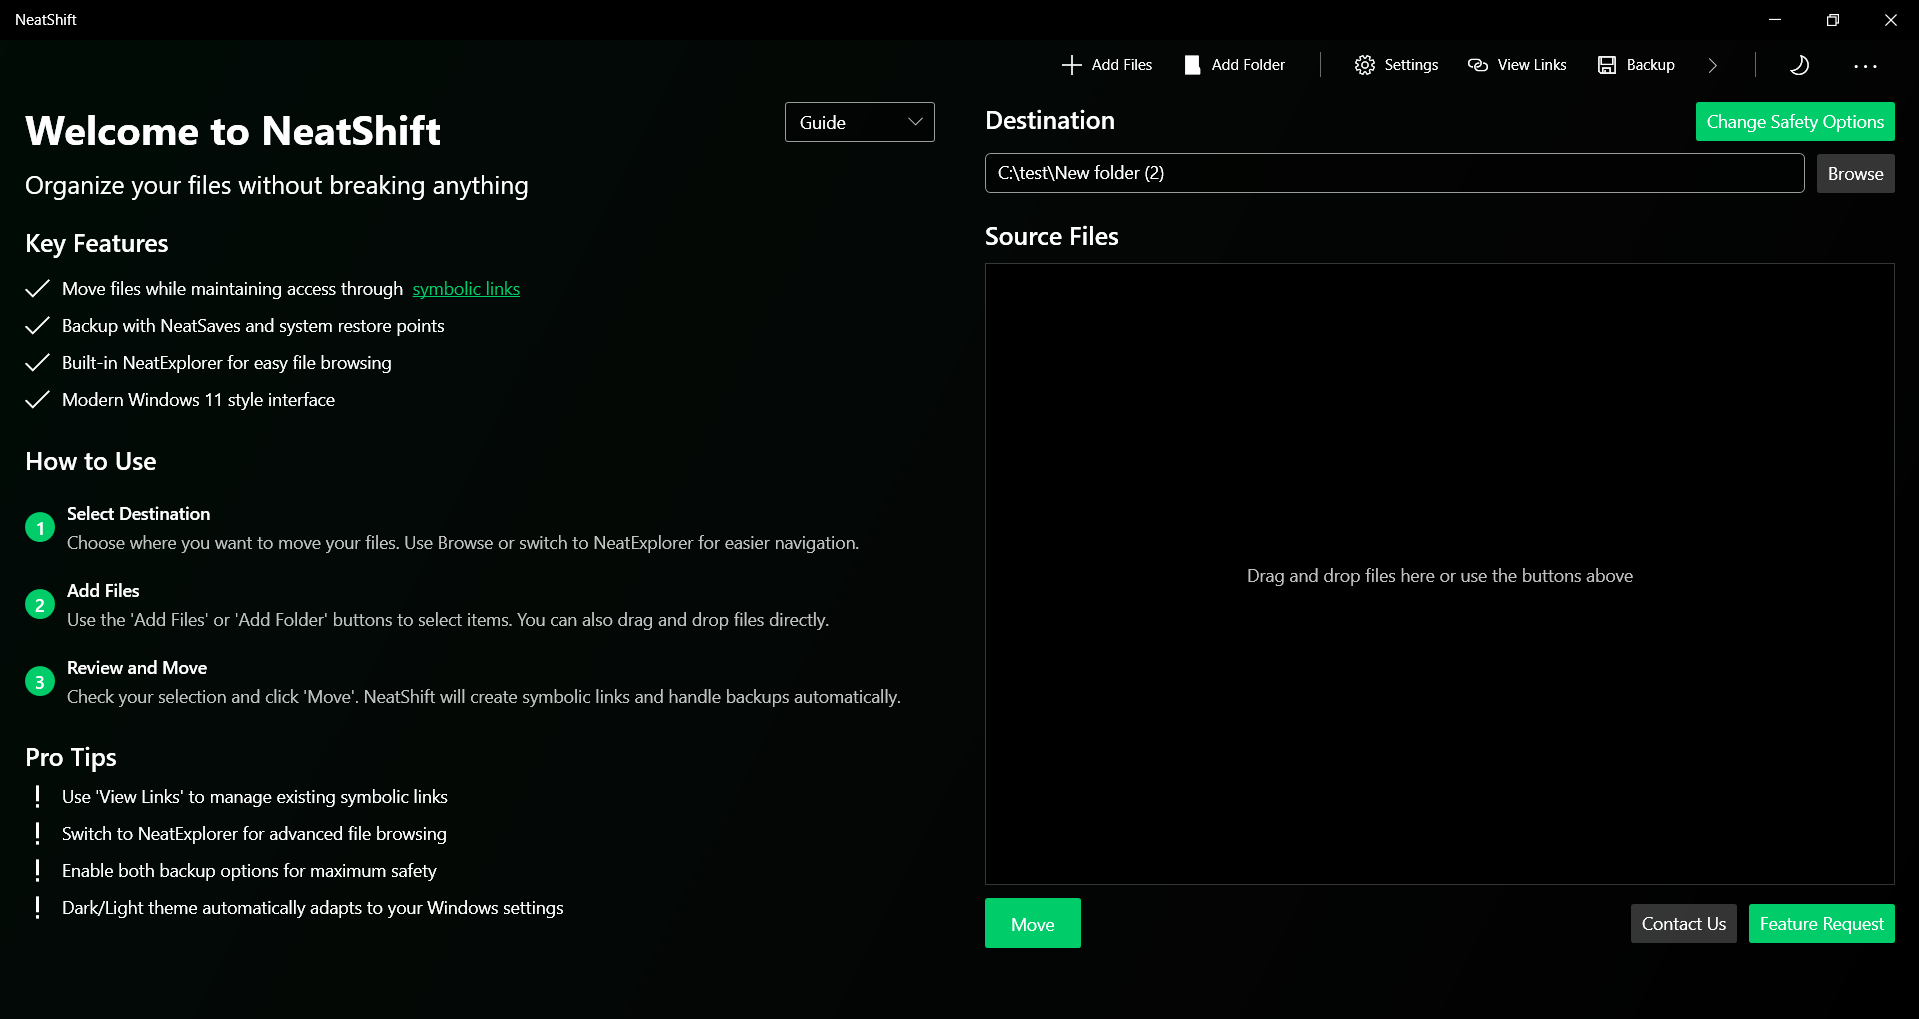The width and height of the screenshot is (1919, 1019).
Task: Expand more toolbar commands with the chevron
Action: tap(1713, 65)
